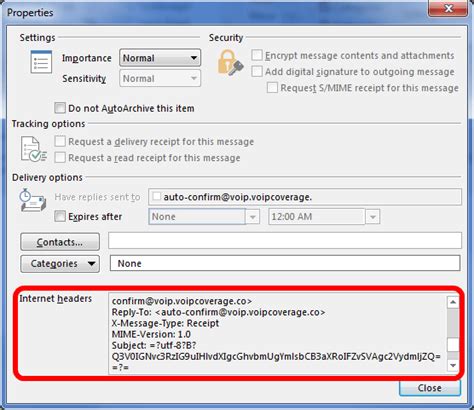Click the Security padlock and key icon
The image size is (474, 410).
coord(230,63)
